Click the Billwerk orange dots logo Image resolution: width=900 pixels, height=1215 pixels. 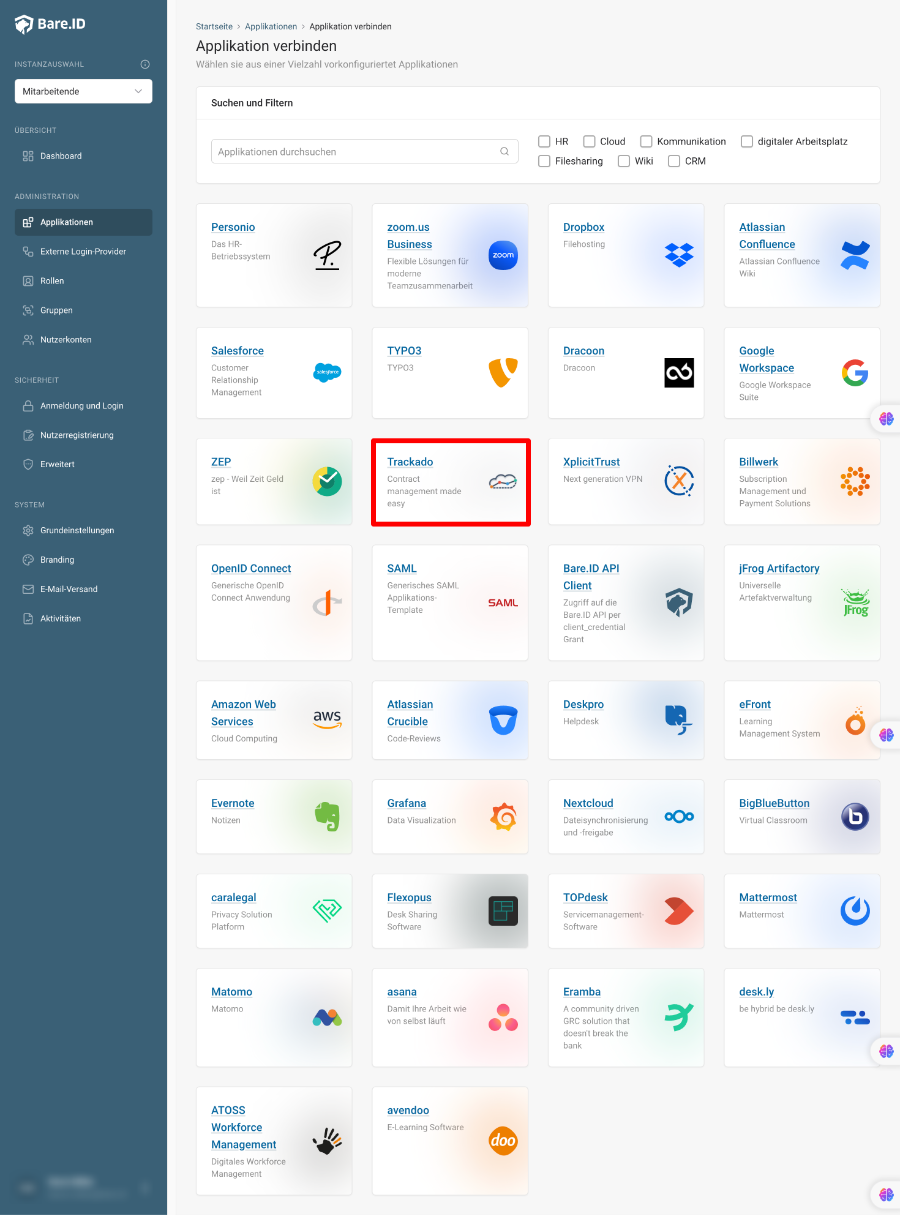[x=855, y=481]
